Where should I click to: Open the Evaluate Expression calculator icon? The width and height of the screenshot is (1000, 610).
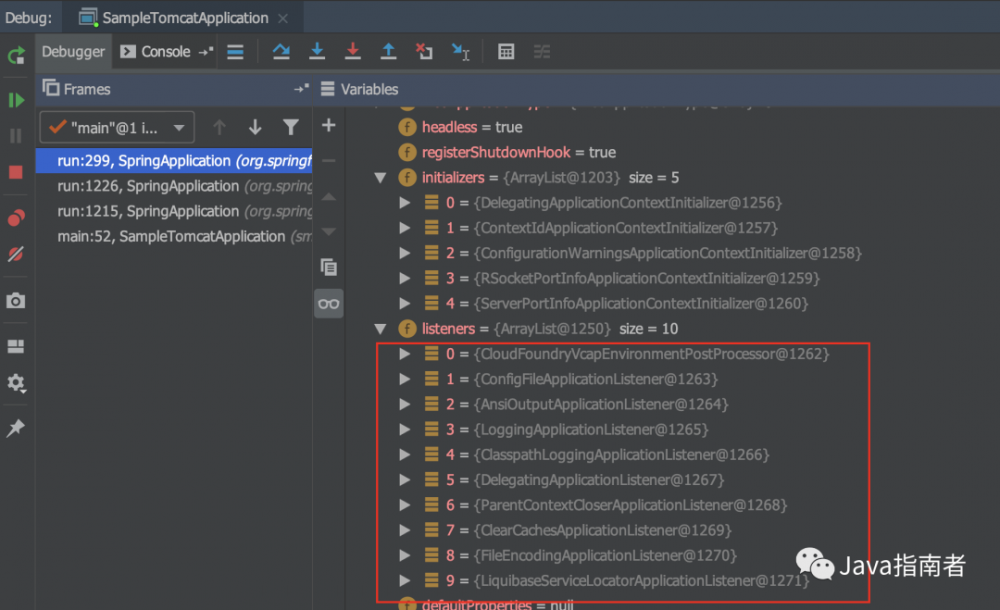506,51
